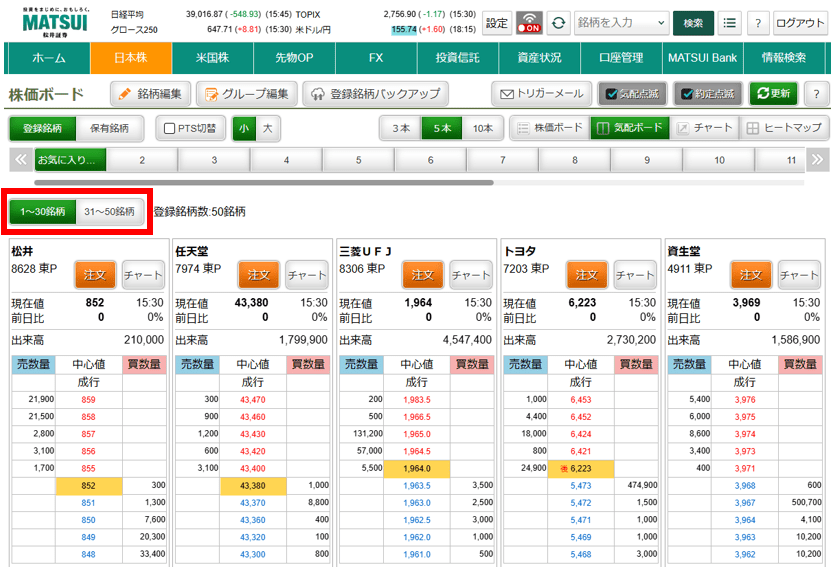833x570 pixels.
Task: Open the list menu icon beside search
Action: click(729, 23)
